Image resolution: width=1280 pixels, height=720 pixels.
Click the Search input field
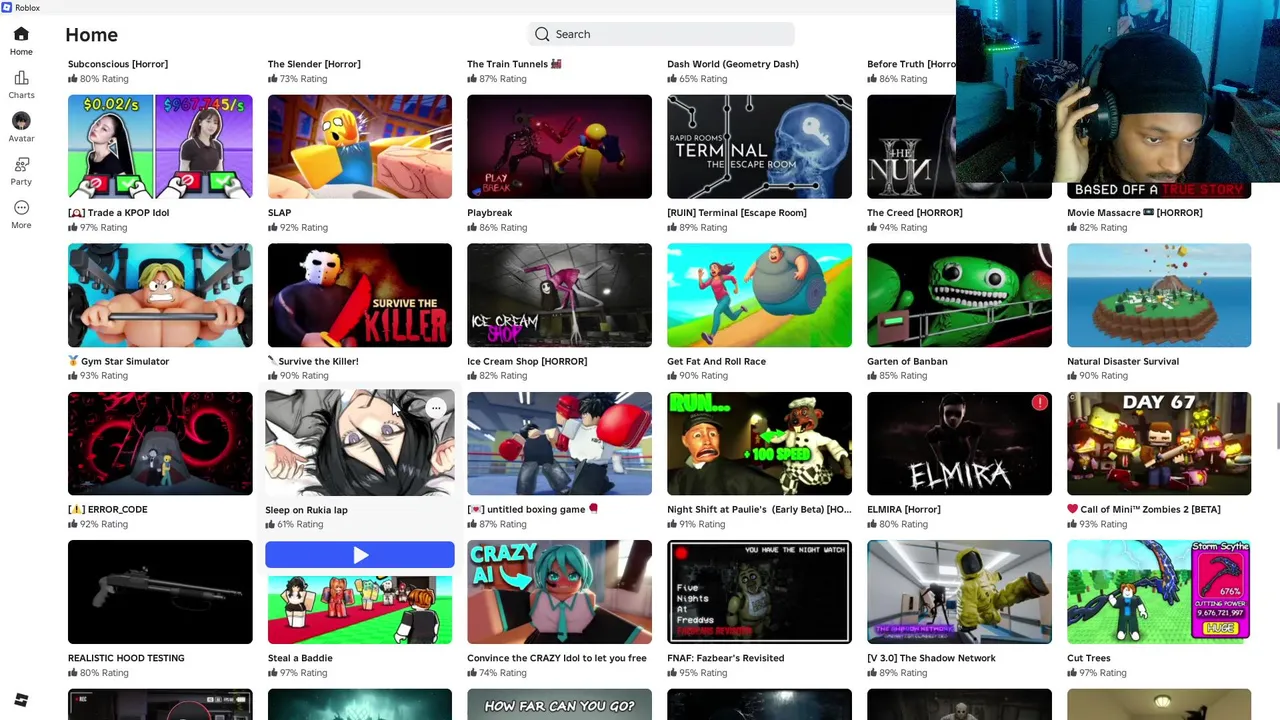click(661, 34)
